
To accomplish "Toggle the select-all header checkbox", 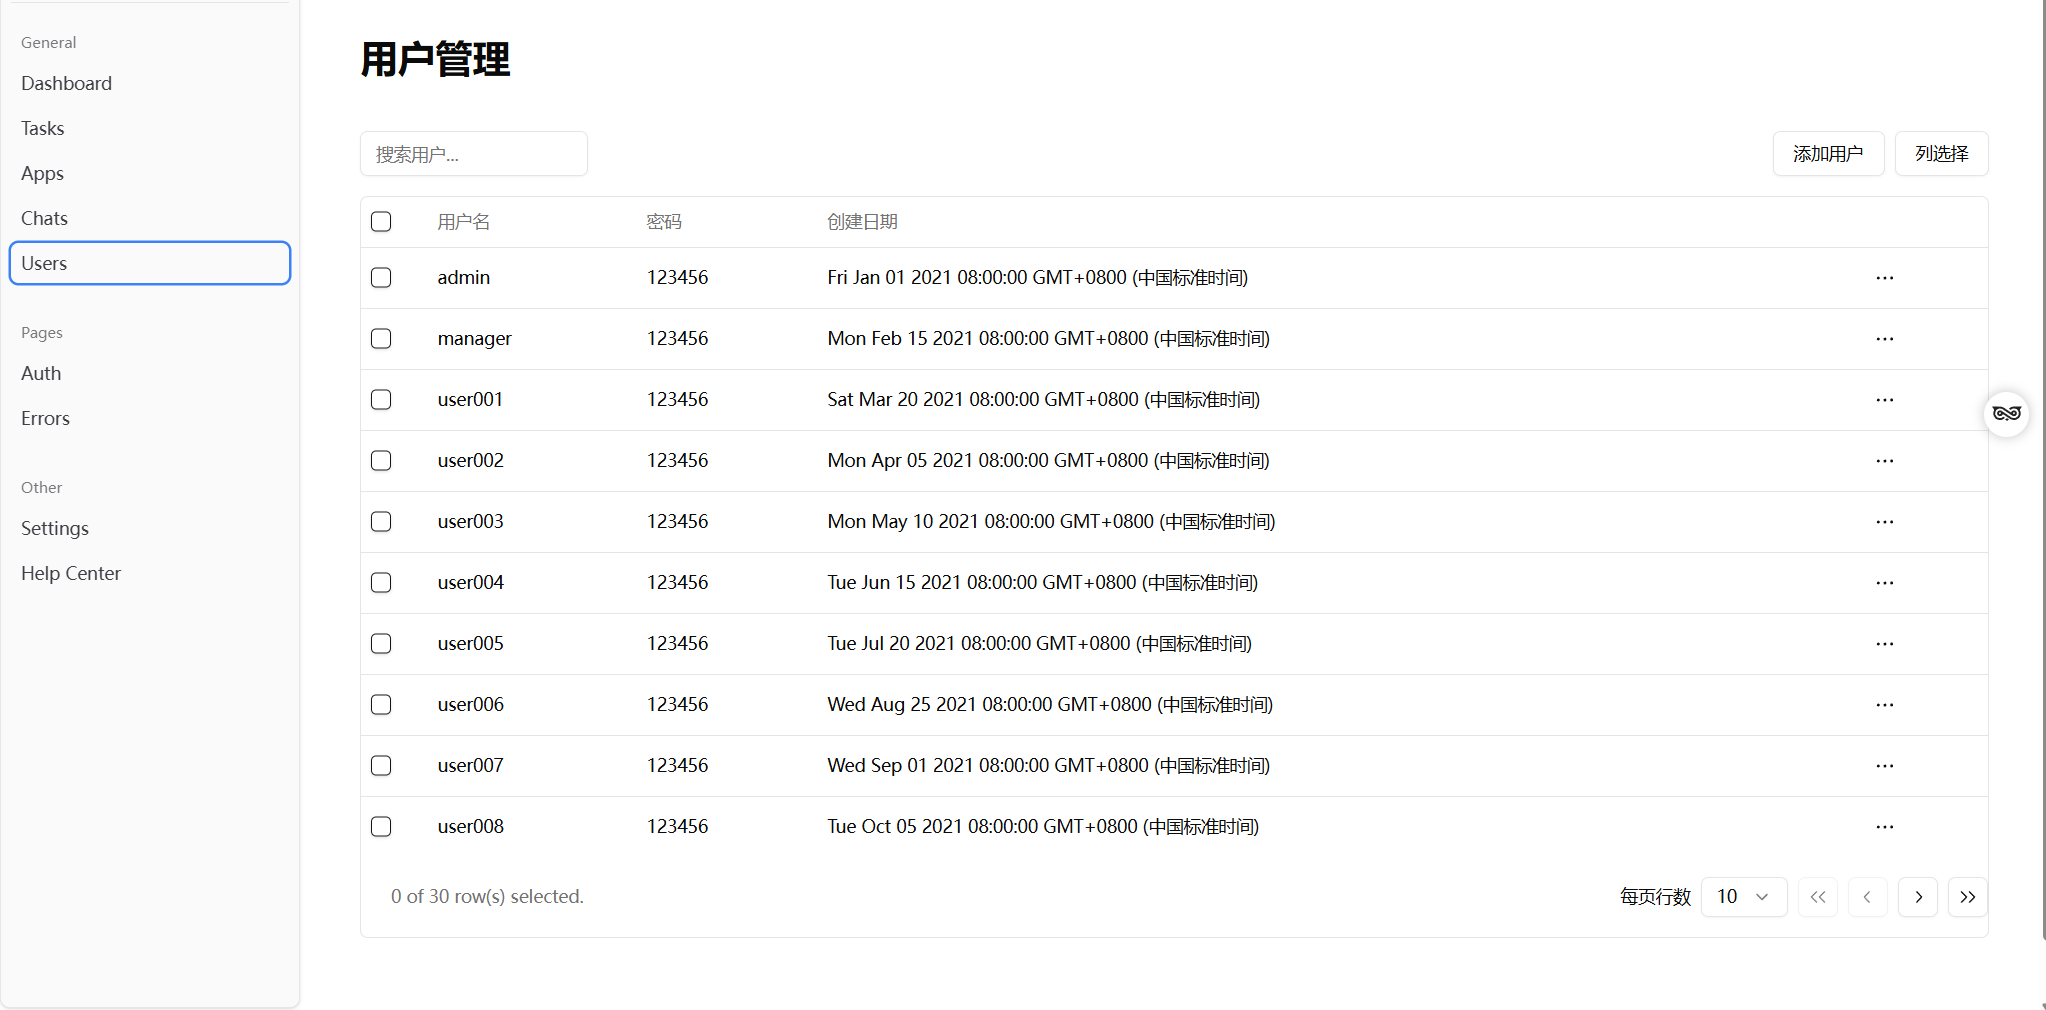I will tap(381, 222).
